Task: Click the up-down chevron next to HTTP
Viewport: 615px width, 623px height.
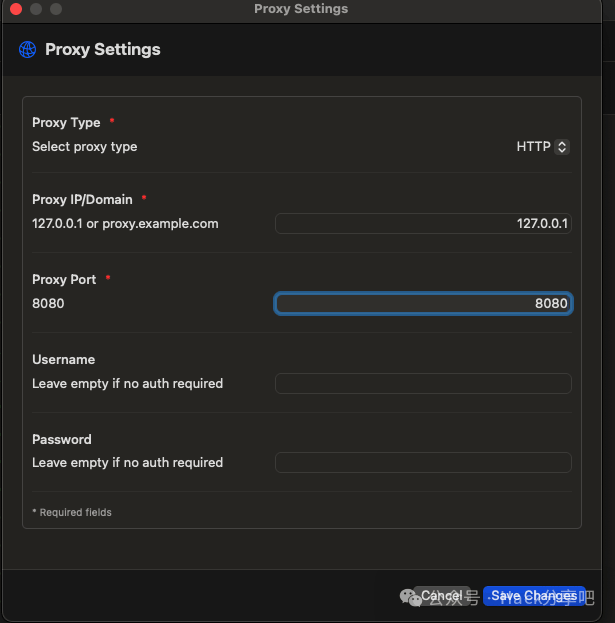Action: click(562, 147)
